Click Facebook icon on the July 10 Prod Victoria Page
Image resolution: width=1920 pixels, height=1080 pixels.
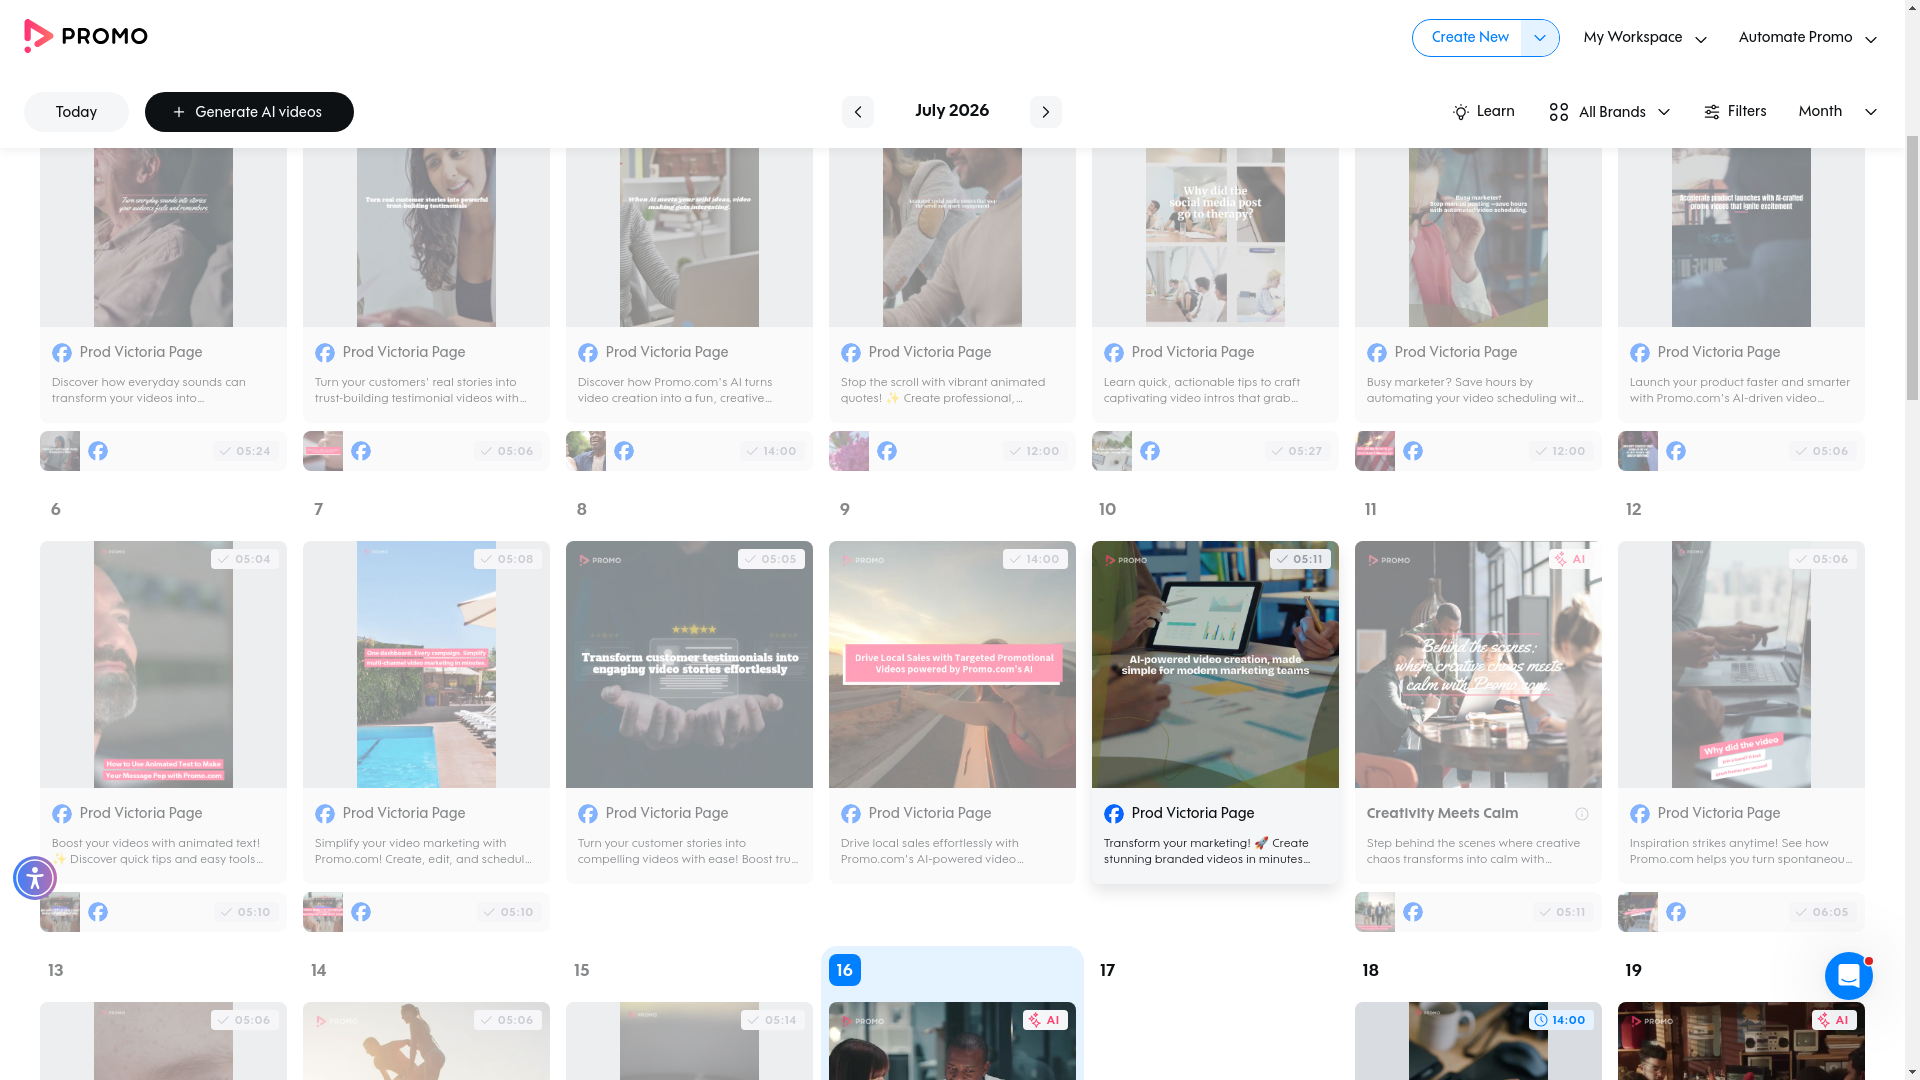click(1113, 814)
